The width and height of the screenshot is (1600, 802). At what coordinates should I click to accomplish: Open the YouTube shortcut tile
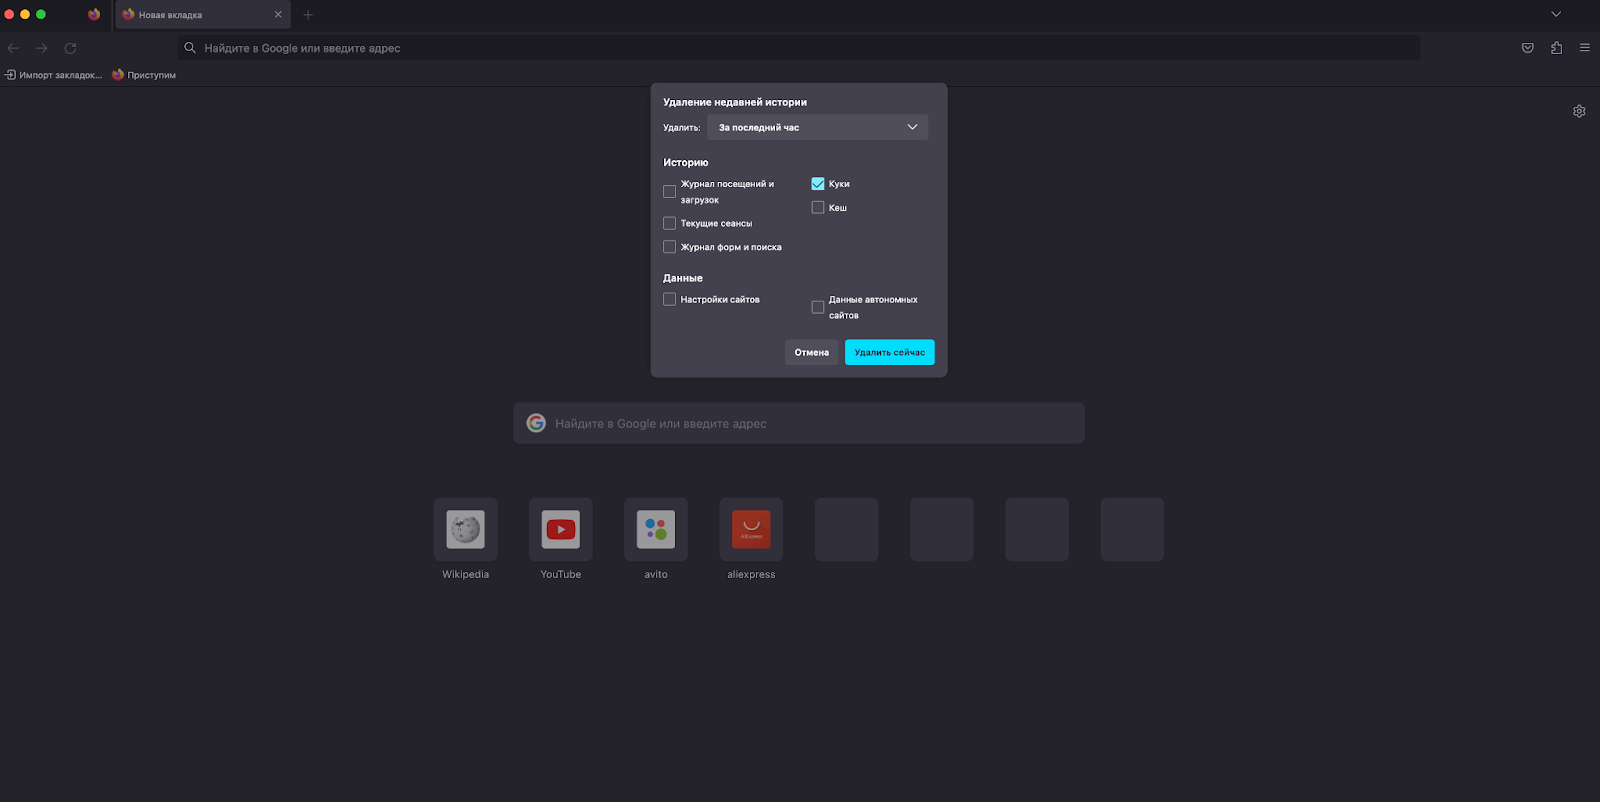[x=560, y=530]
